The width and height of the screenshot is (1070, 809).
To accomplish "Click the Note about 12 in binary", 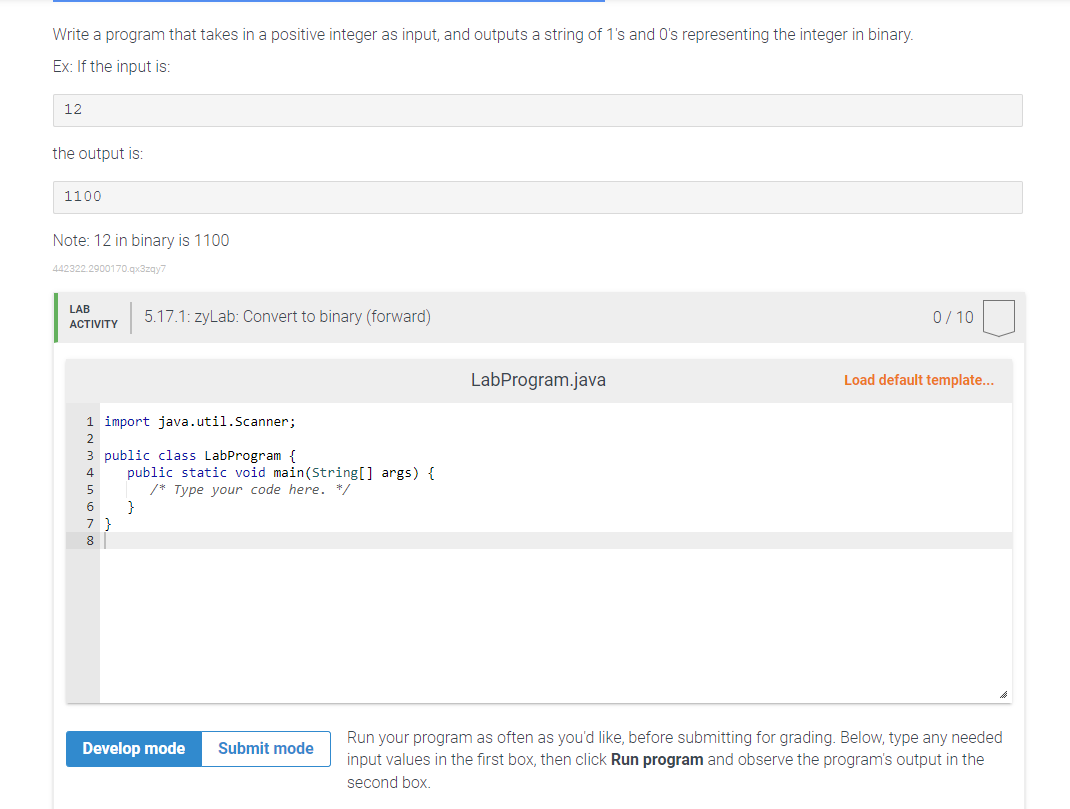I will click(140, 240).
